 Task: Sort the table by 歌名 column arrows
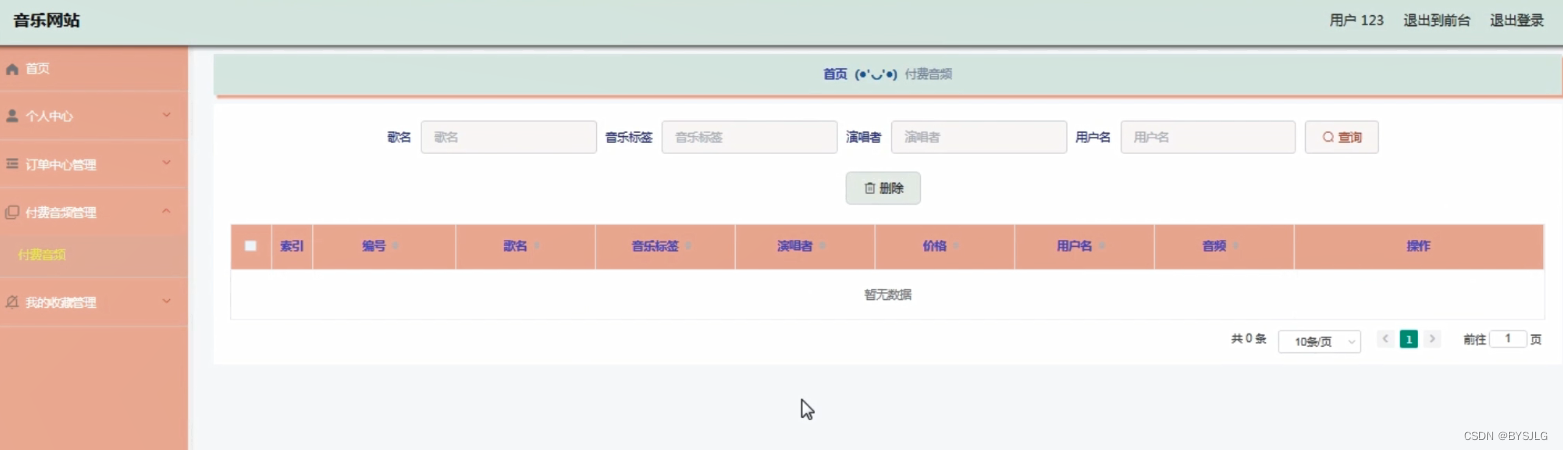(x=538, y=246)
